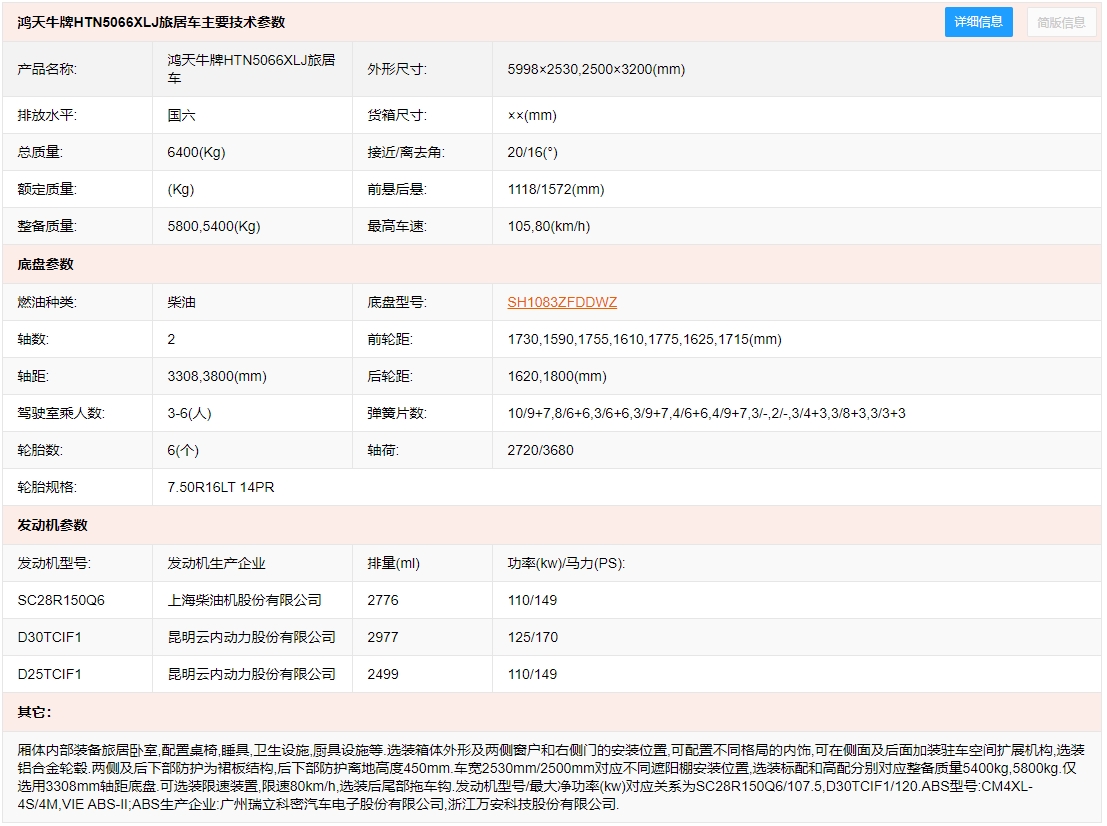Click the 底盘参数 section header
This screenshot has width=1107, height=826.
tap(45, 265)
